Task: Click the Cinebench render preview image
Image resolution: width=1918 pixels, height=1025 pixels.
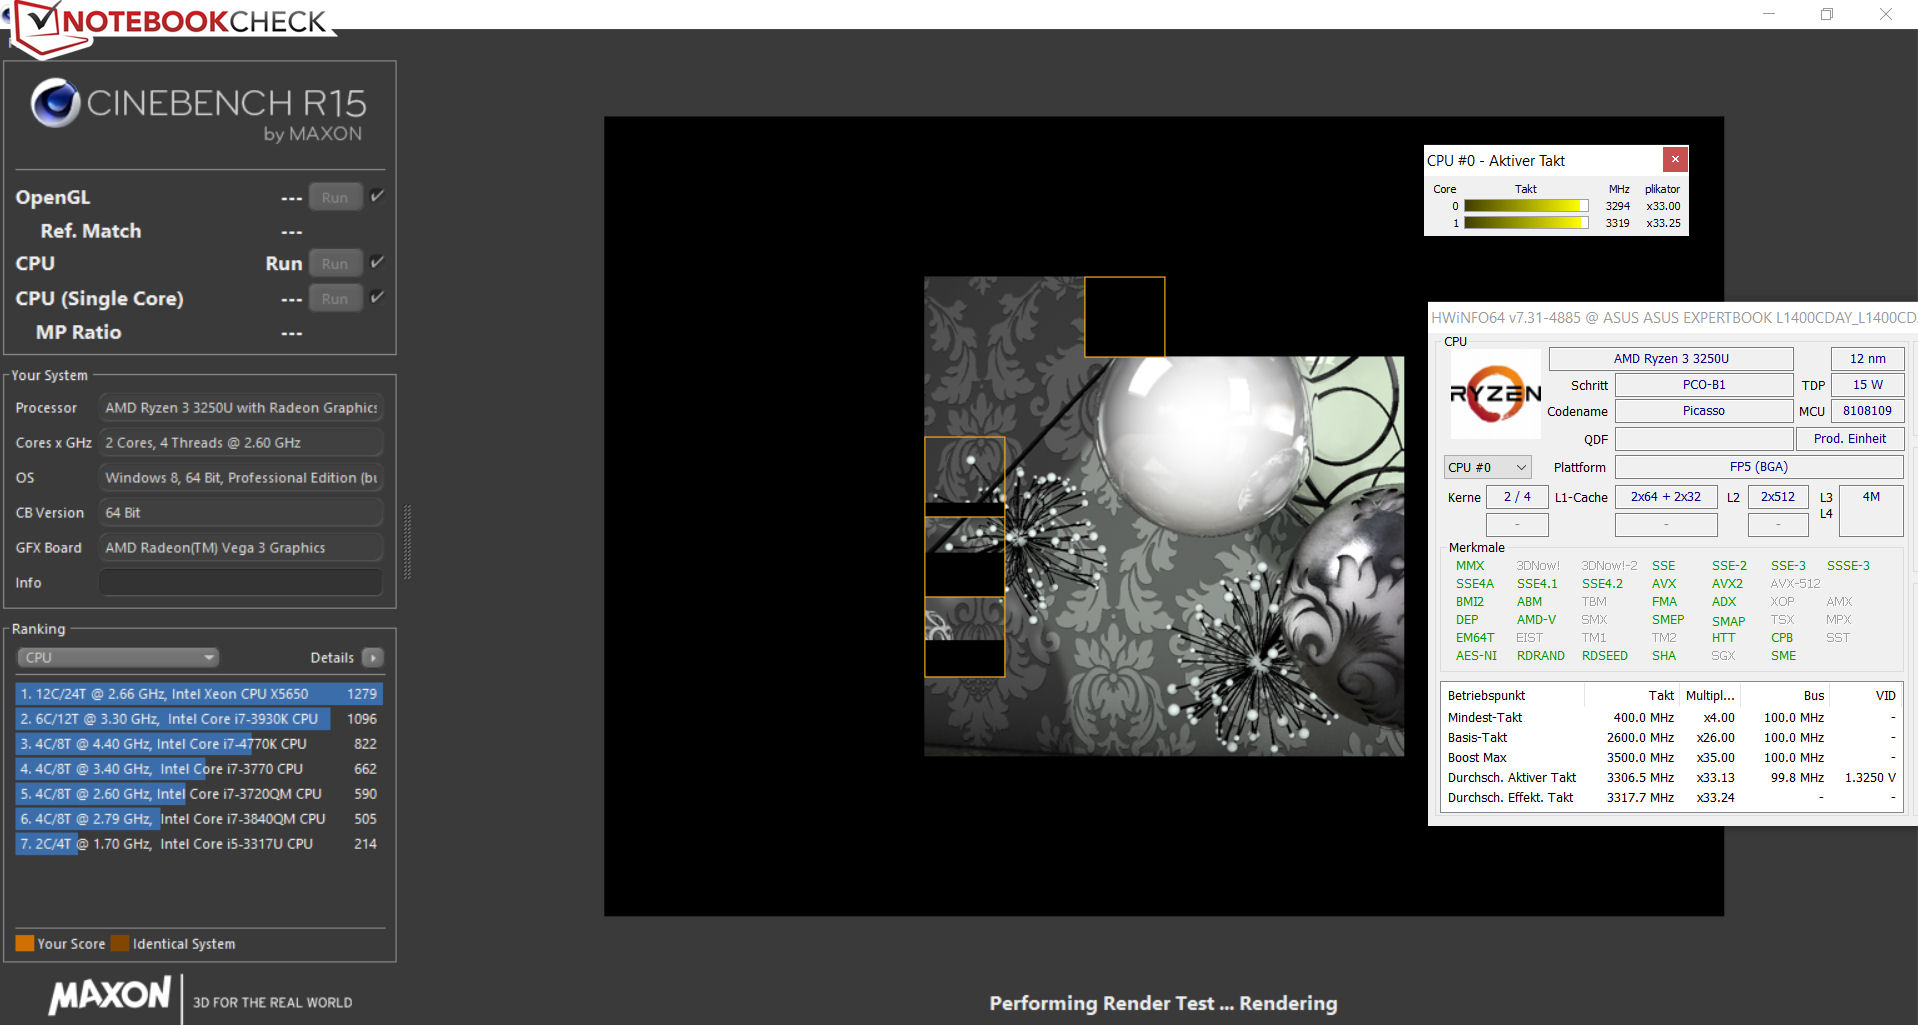Action: [1164, 516]
